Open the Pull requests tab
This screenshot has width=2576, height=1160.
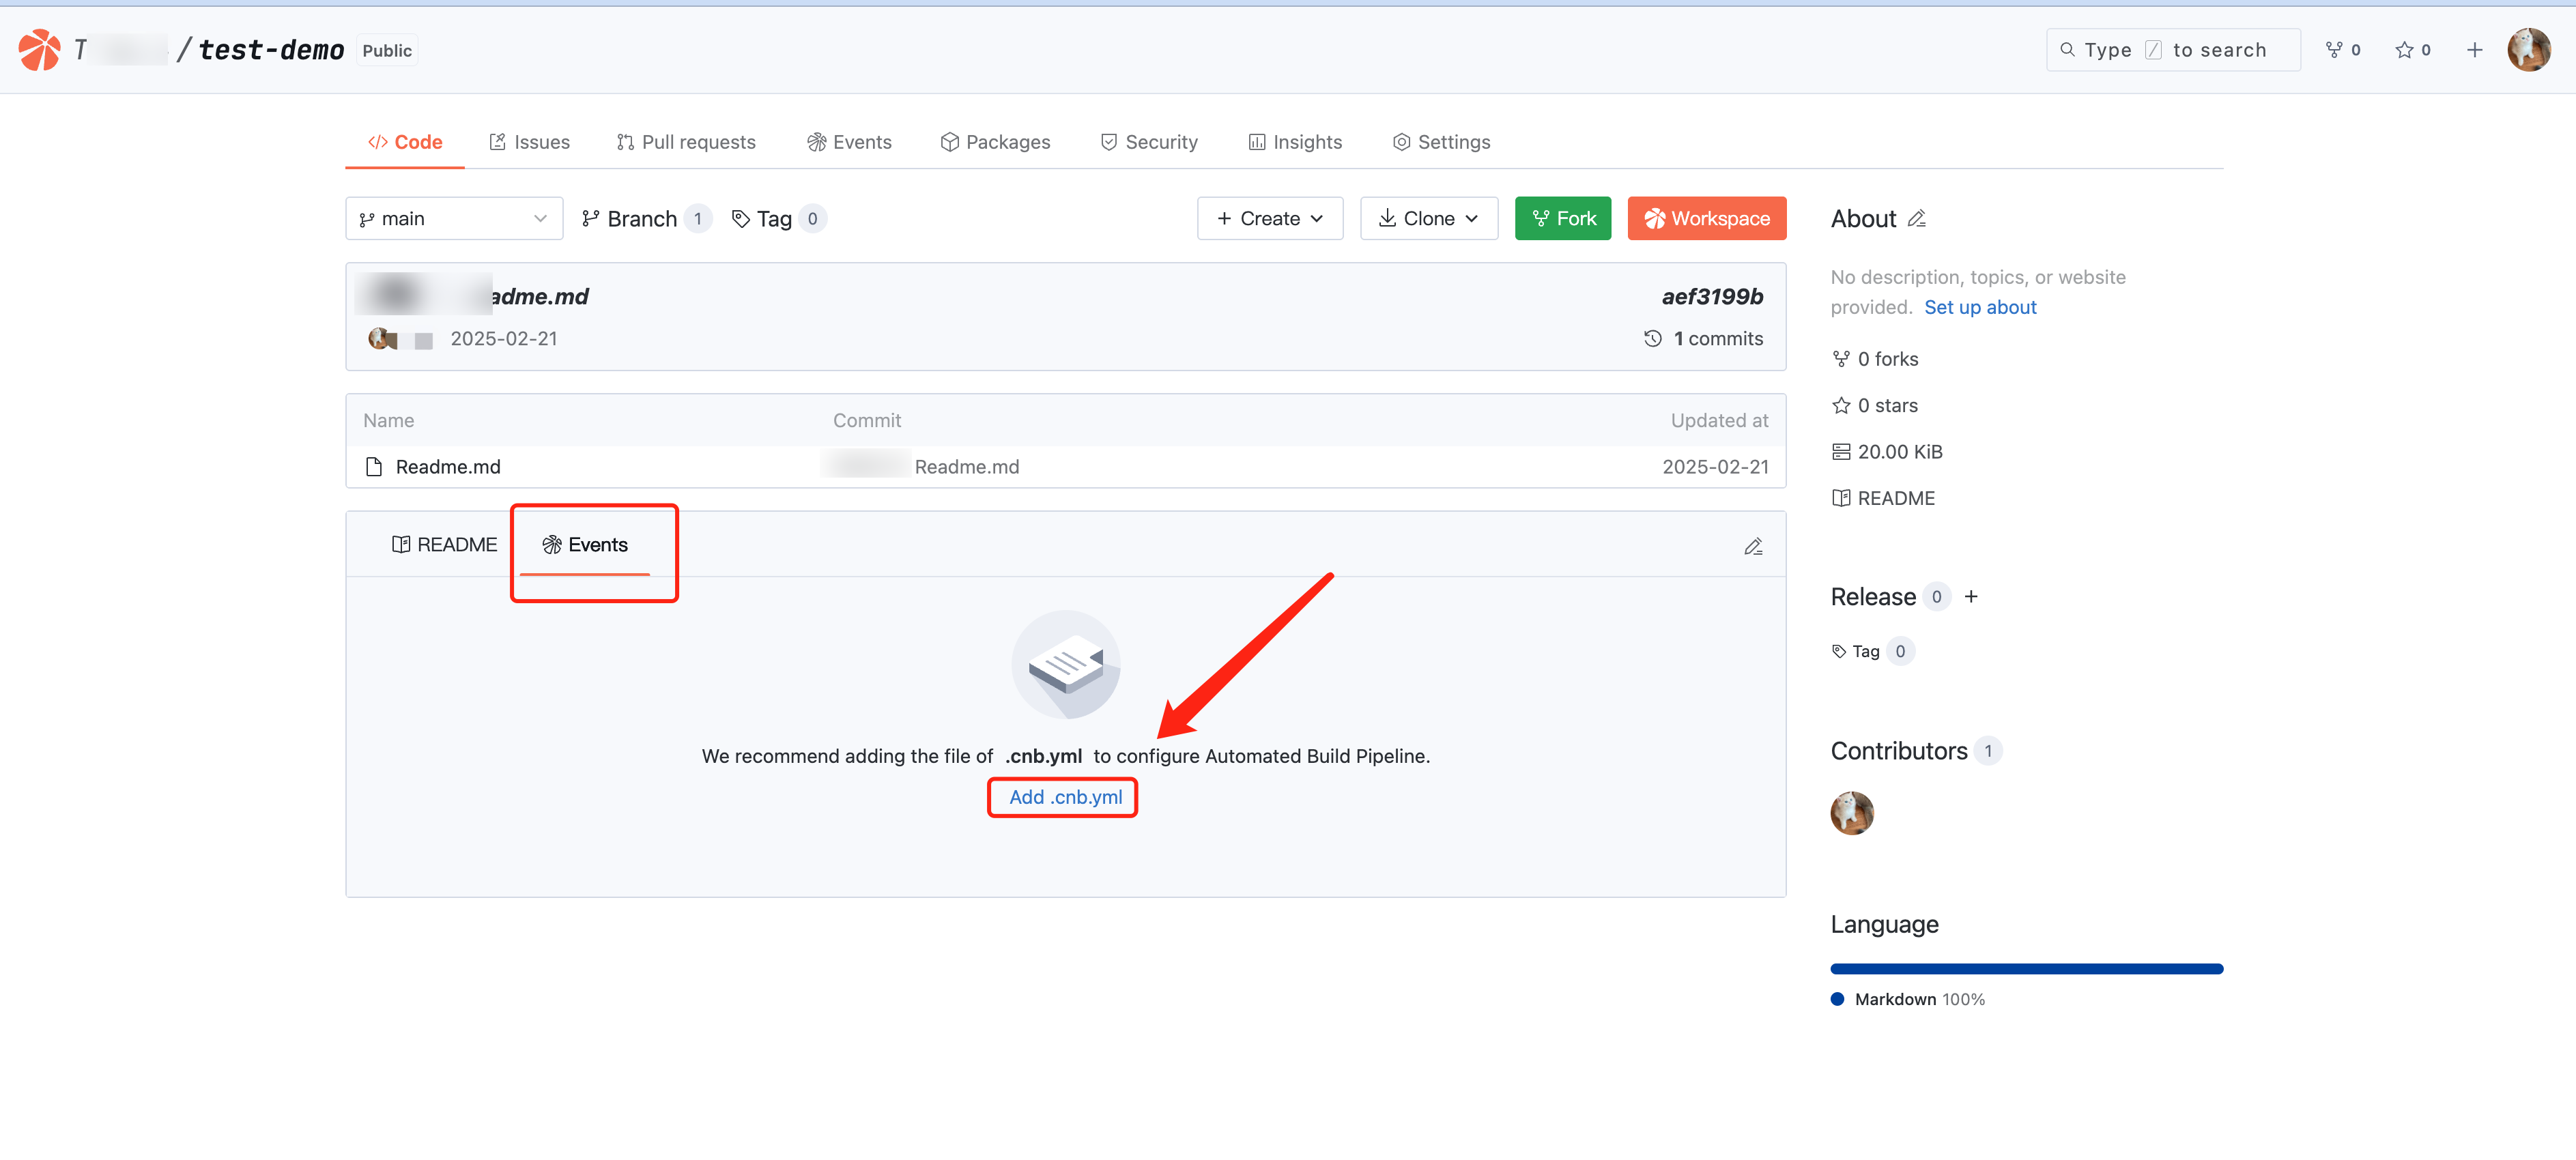[x=686, y=142]
